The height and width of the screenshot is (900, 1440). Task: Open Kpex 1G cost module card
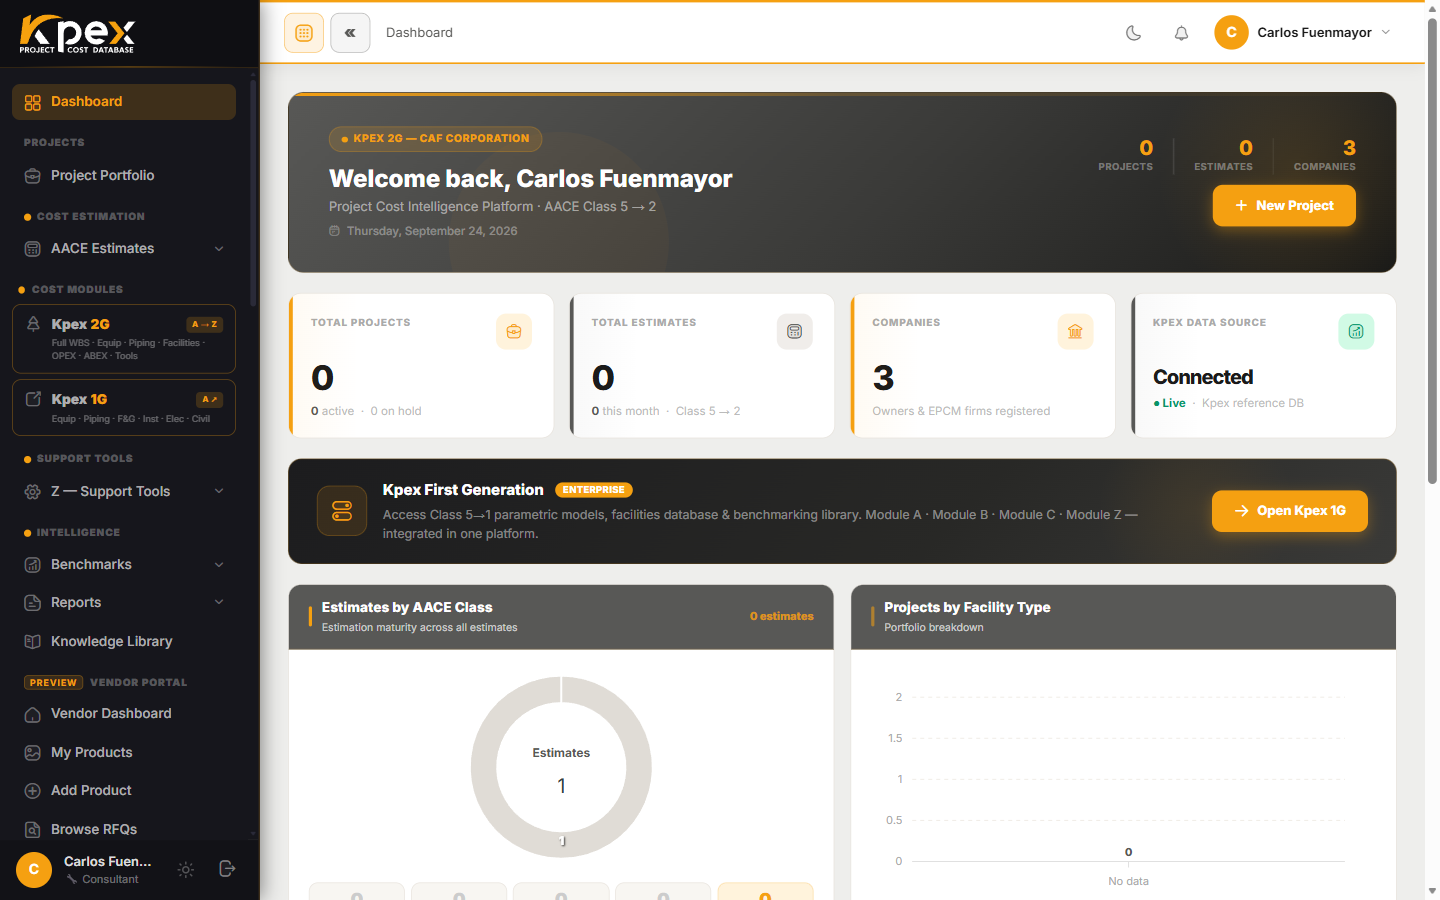click(x=124, y=408)
